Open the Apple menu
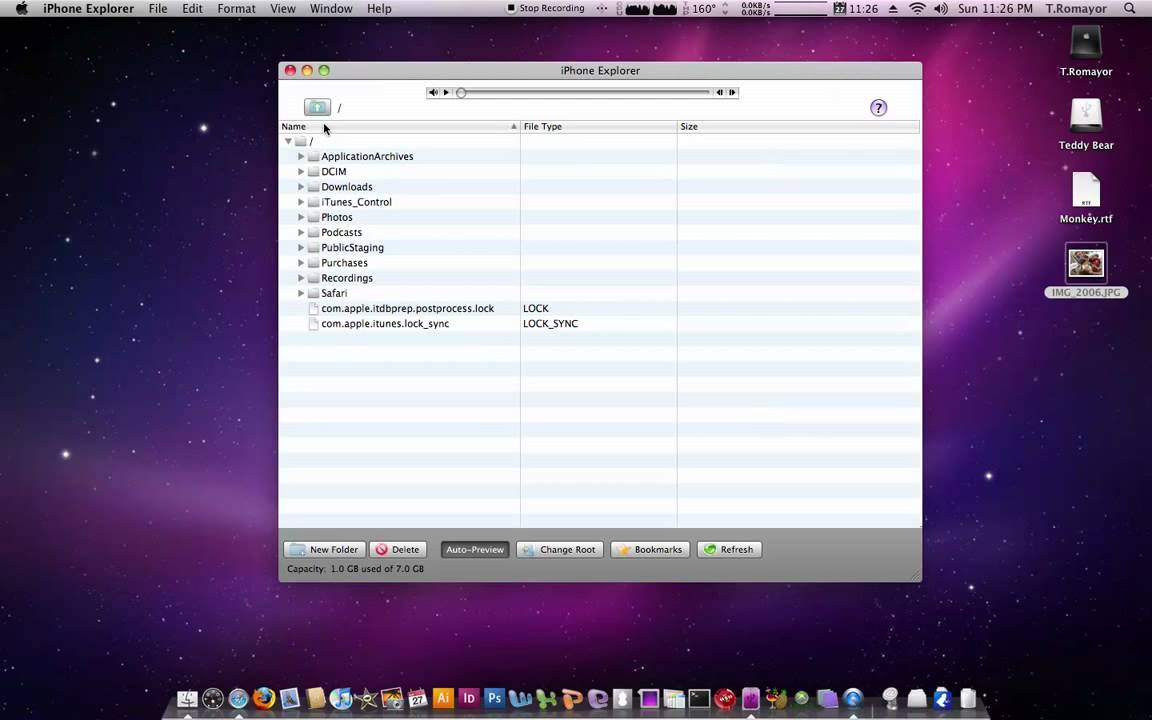This screenshot has width=1152, height=720. (x=22, y=9)
